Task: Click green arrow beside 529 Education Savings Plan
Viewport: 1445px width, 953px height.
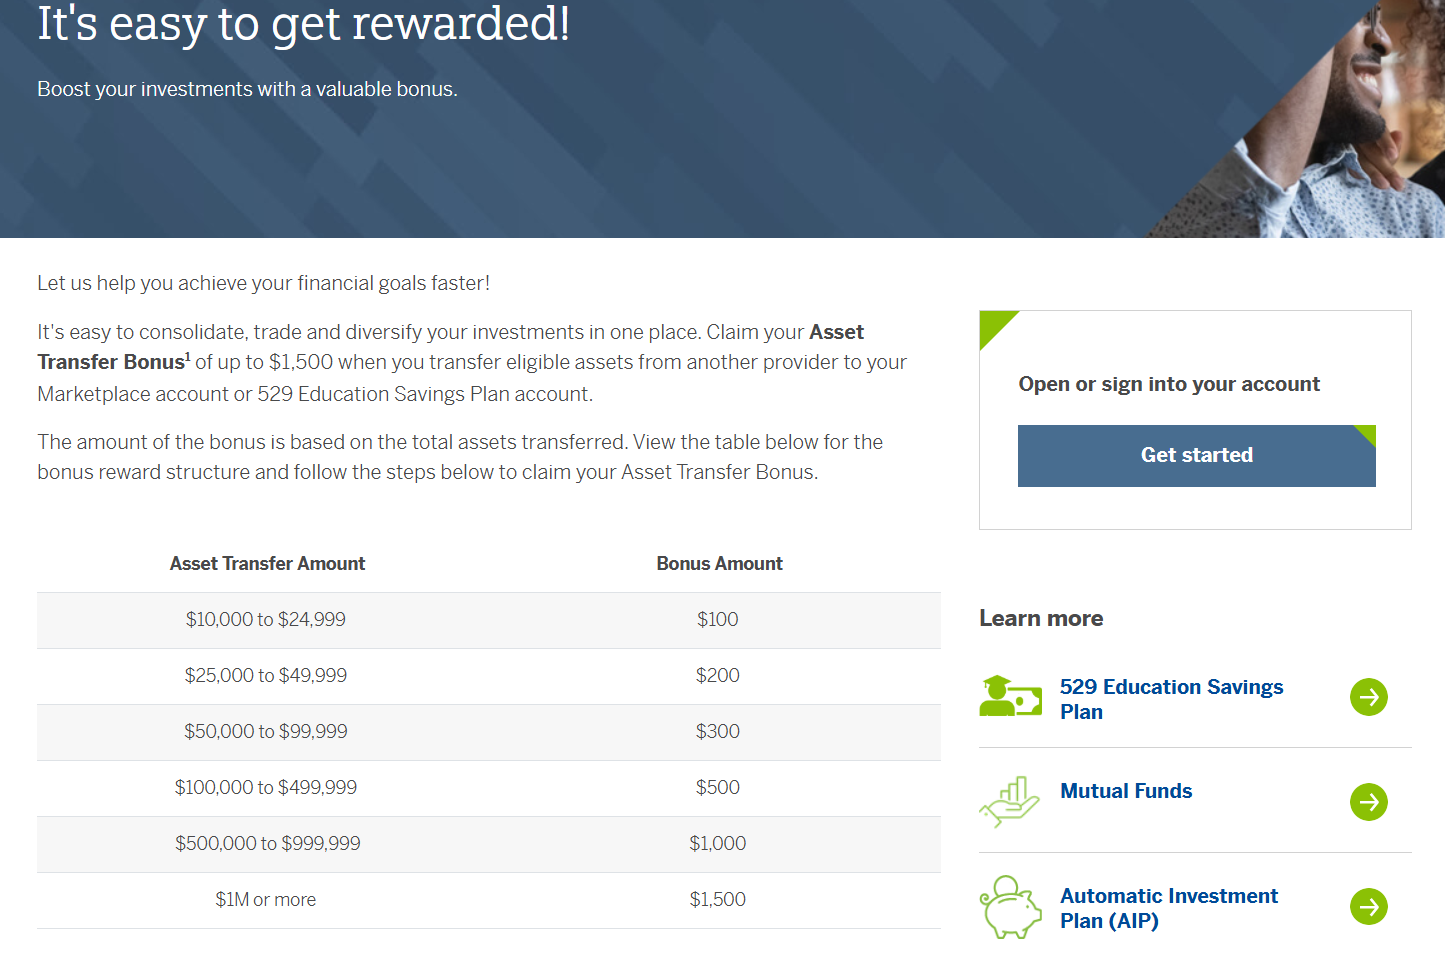Action: point(1368,697)
